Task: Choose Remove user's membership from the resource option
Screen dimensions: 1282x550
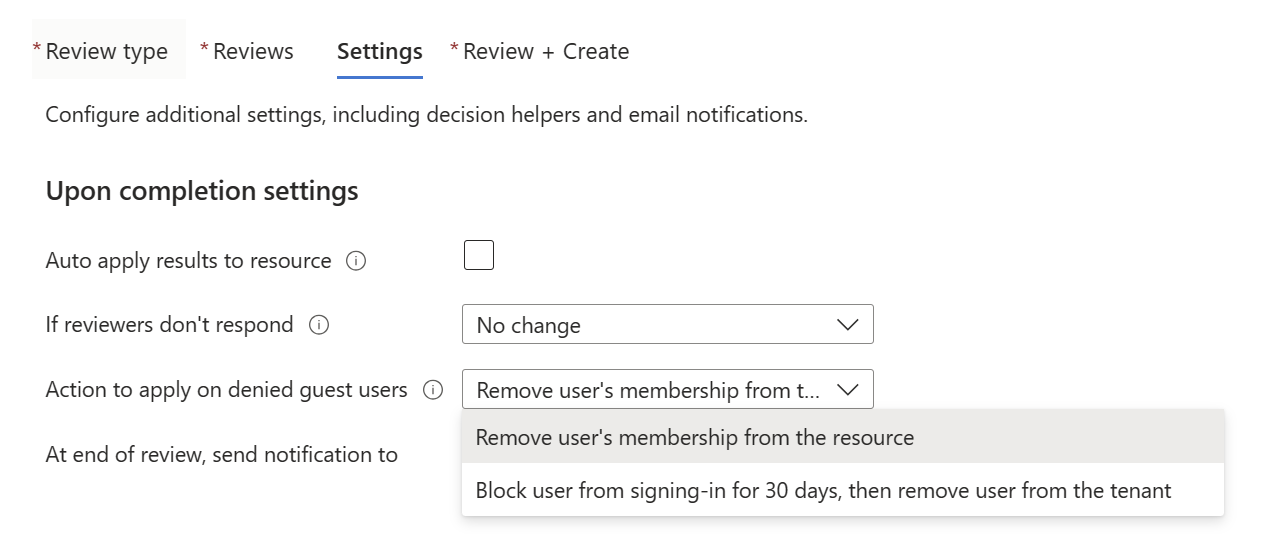Action: [x=843, y=438]
